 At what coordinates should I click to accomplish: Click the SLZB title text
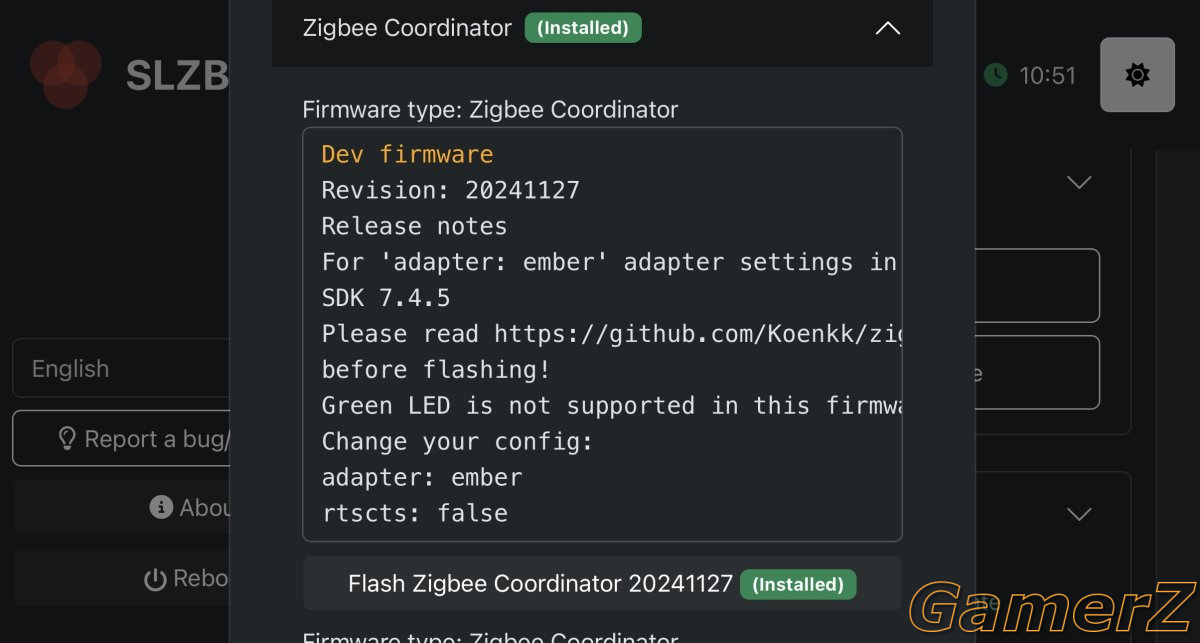tap(177, 75)
